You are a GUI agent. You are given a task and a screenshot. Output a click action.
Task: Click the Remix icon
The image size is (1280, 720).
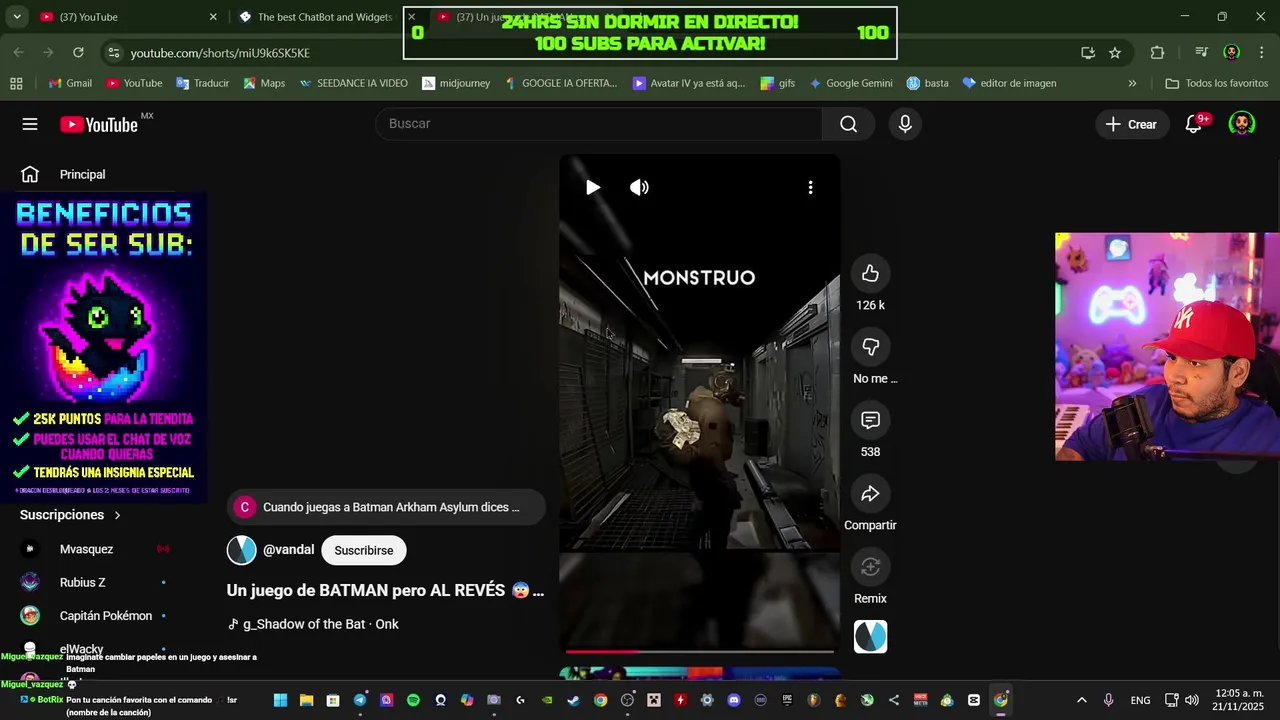870,567
